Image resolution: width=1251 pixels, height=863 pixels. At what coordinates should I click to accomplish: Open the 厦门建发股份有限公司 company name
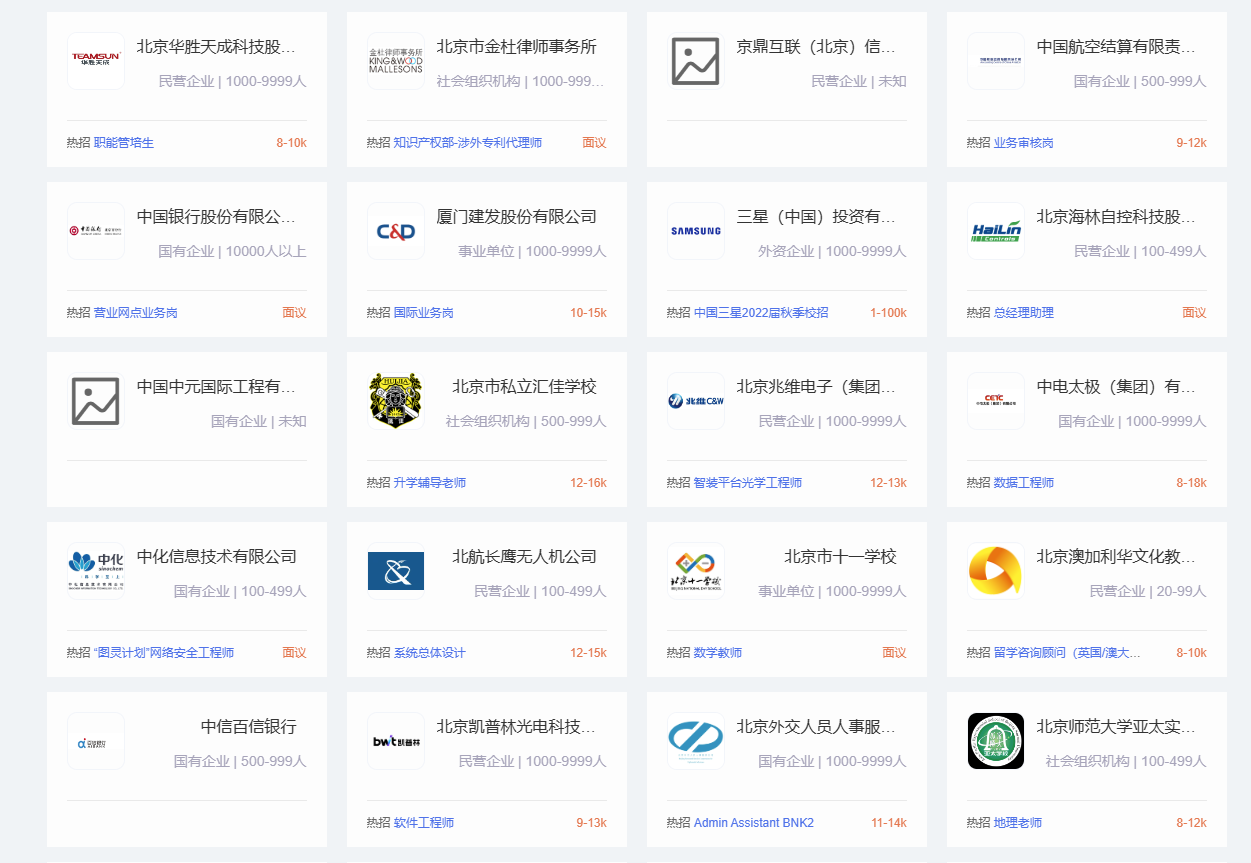click(516, 217)
